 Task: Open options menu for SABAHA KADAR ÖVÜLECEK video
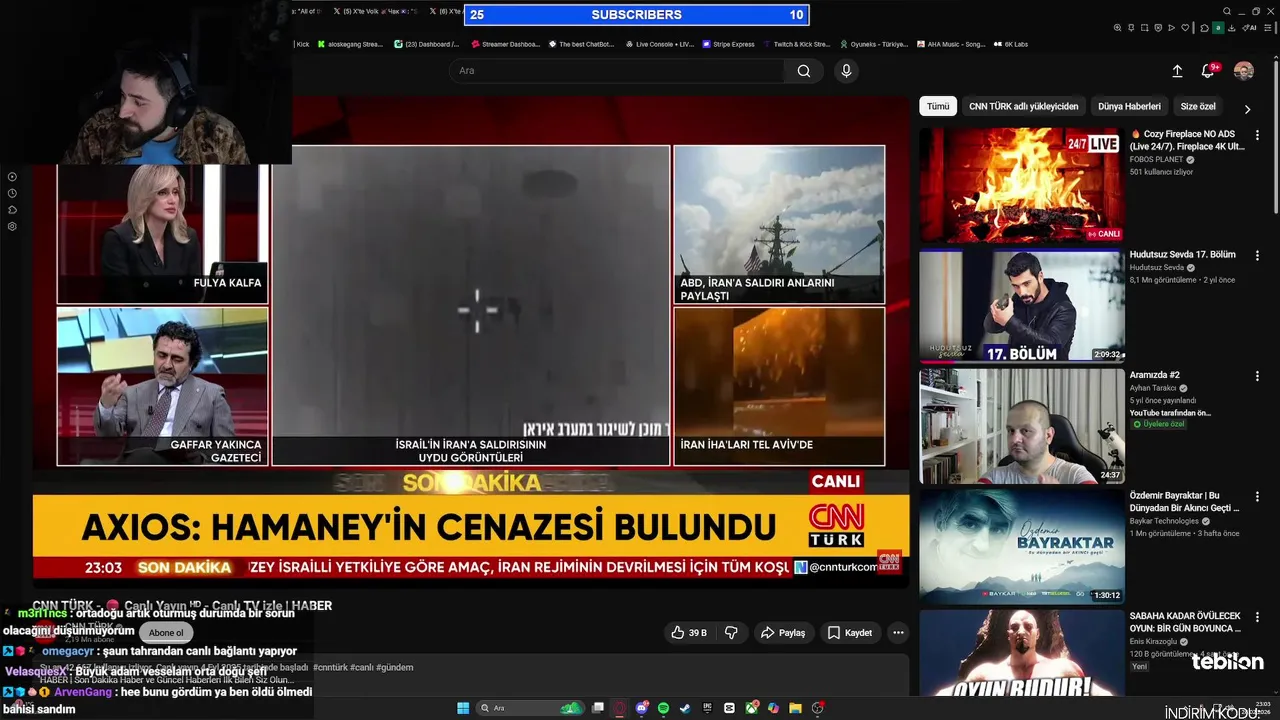point(1257,617)
